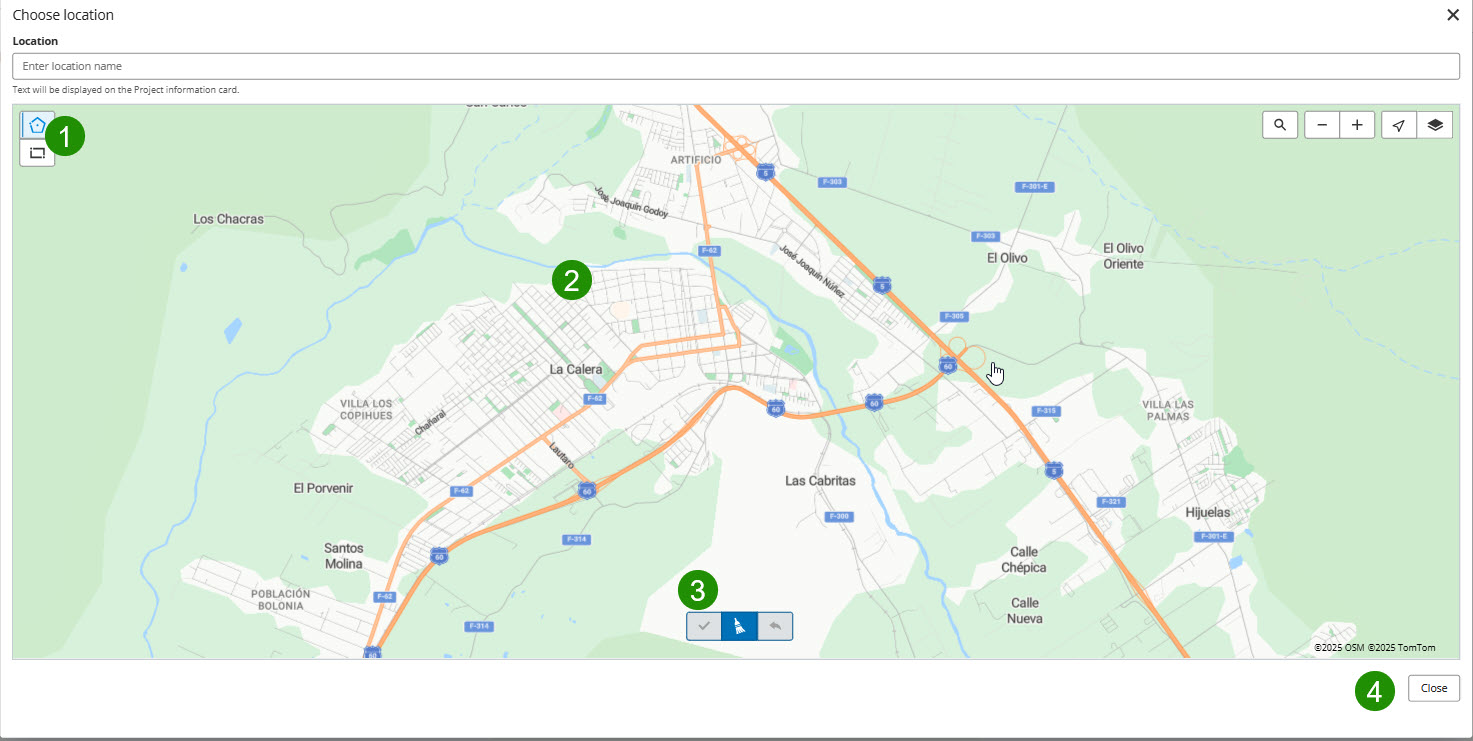Click the F-321 road shield
1473x741 pixels.
[x=1110, y=501]
